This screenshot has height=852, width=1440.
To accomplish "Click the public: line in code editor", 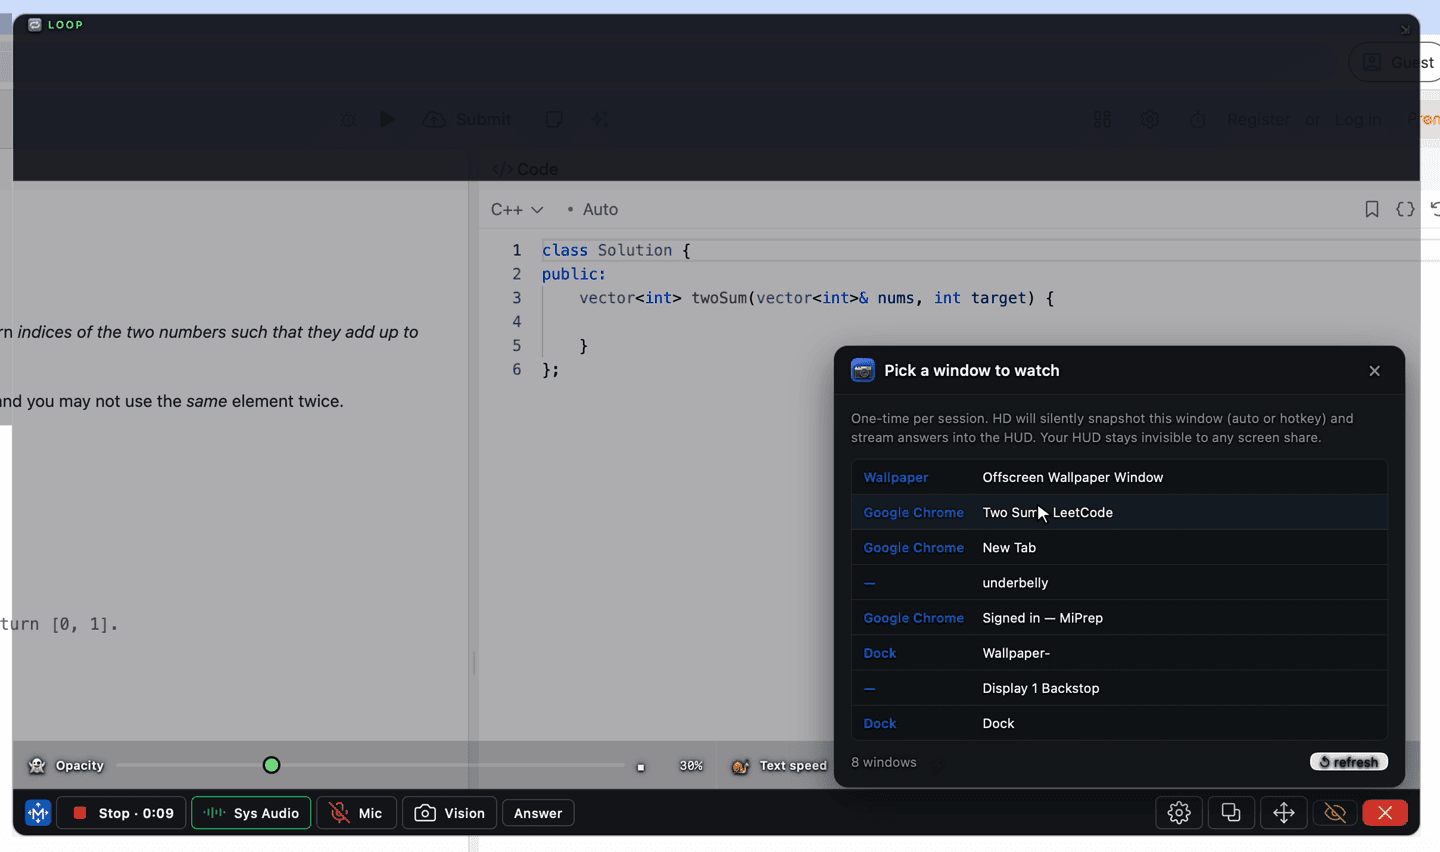I will click(x=574, y=274).
